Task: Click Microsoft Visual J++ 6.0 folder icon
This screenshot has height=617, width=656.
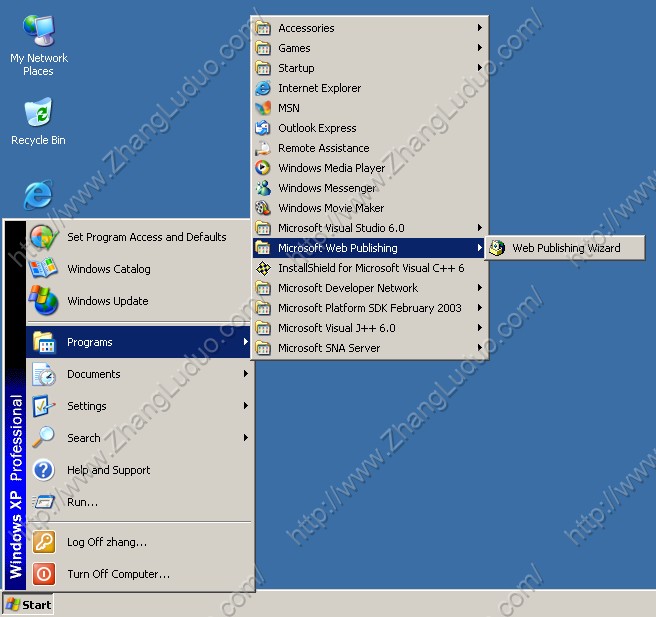Action: click(263, 328)
